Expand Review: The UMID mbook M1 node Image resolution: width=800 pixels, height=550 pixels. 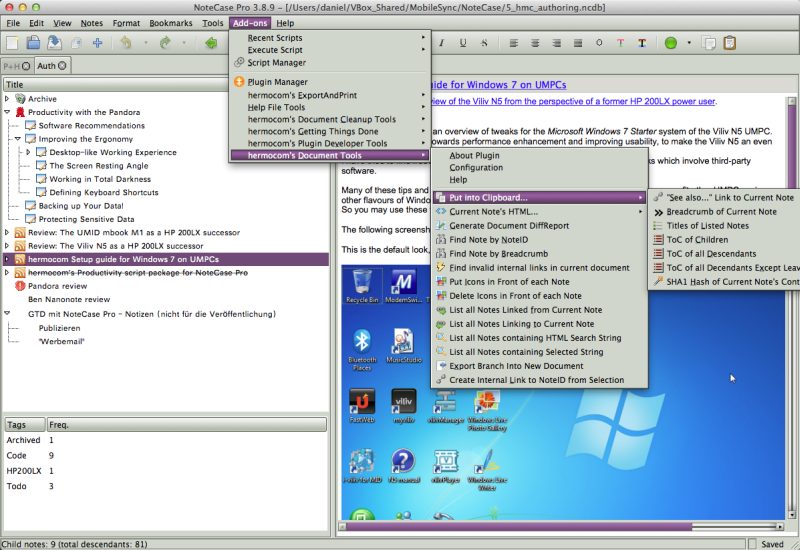tap(7, 232)
